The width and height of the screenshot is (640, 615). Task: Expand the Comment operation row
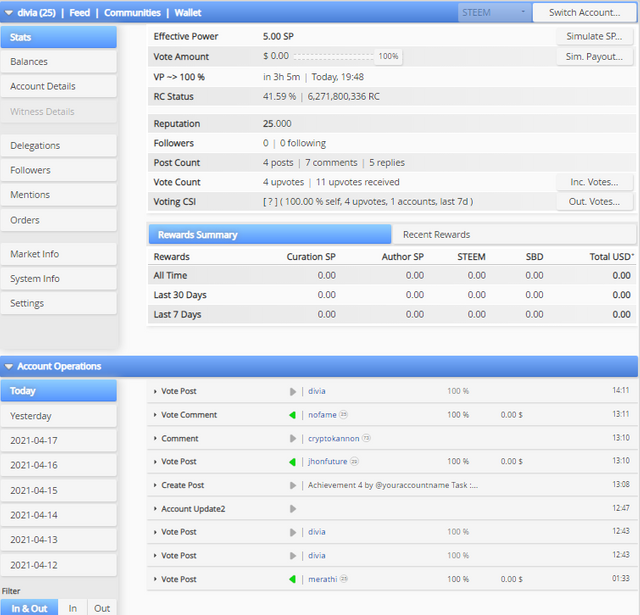coord(155,439)
